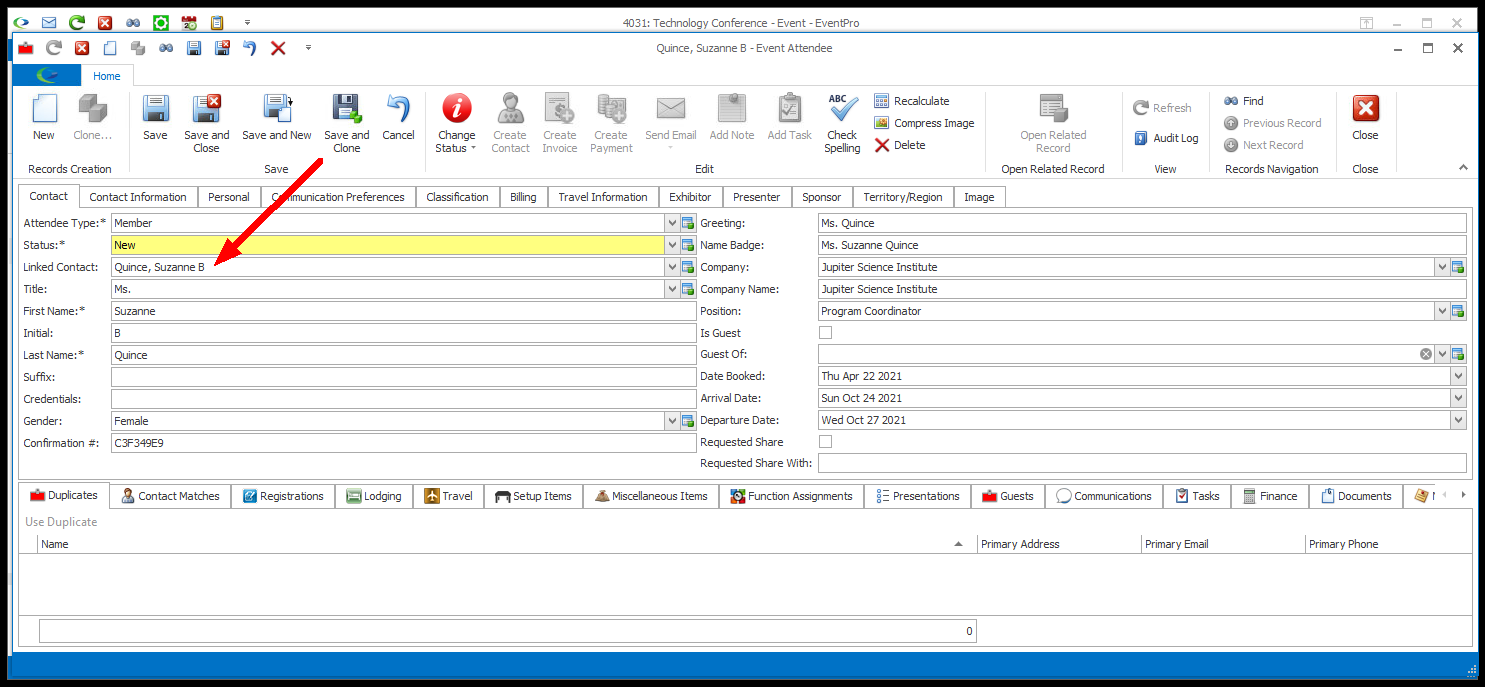The image size is (1485, 687).
Task: Expand the Position dropdown arrow
Action: point(1442,311)
